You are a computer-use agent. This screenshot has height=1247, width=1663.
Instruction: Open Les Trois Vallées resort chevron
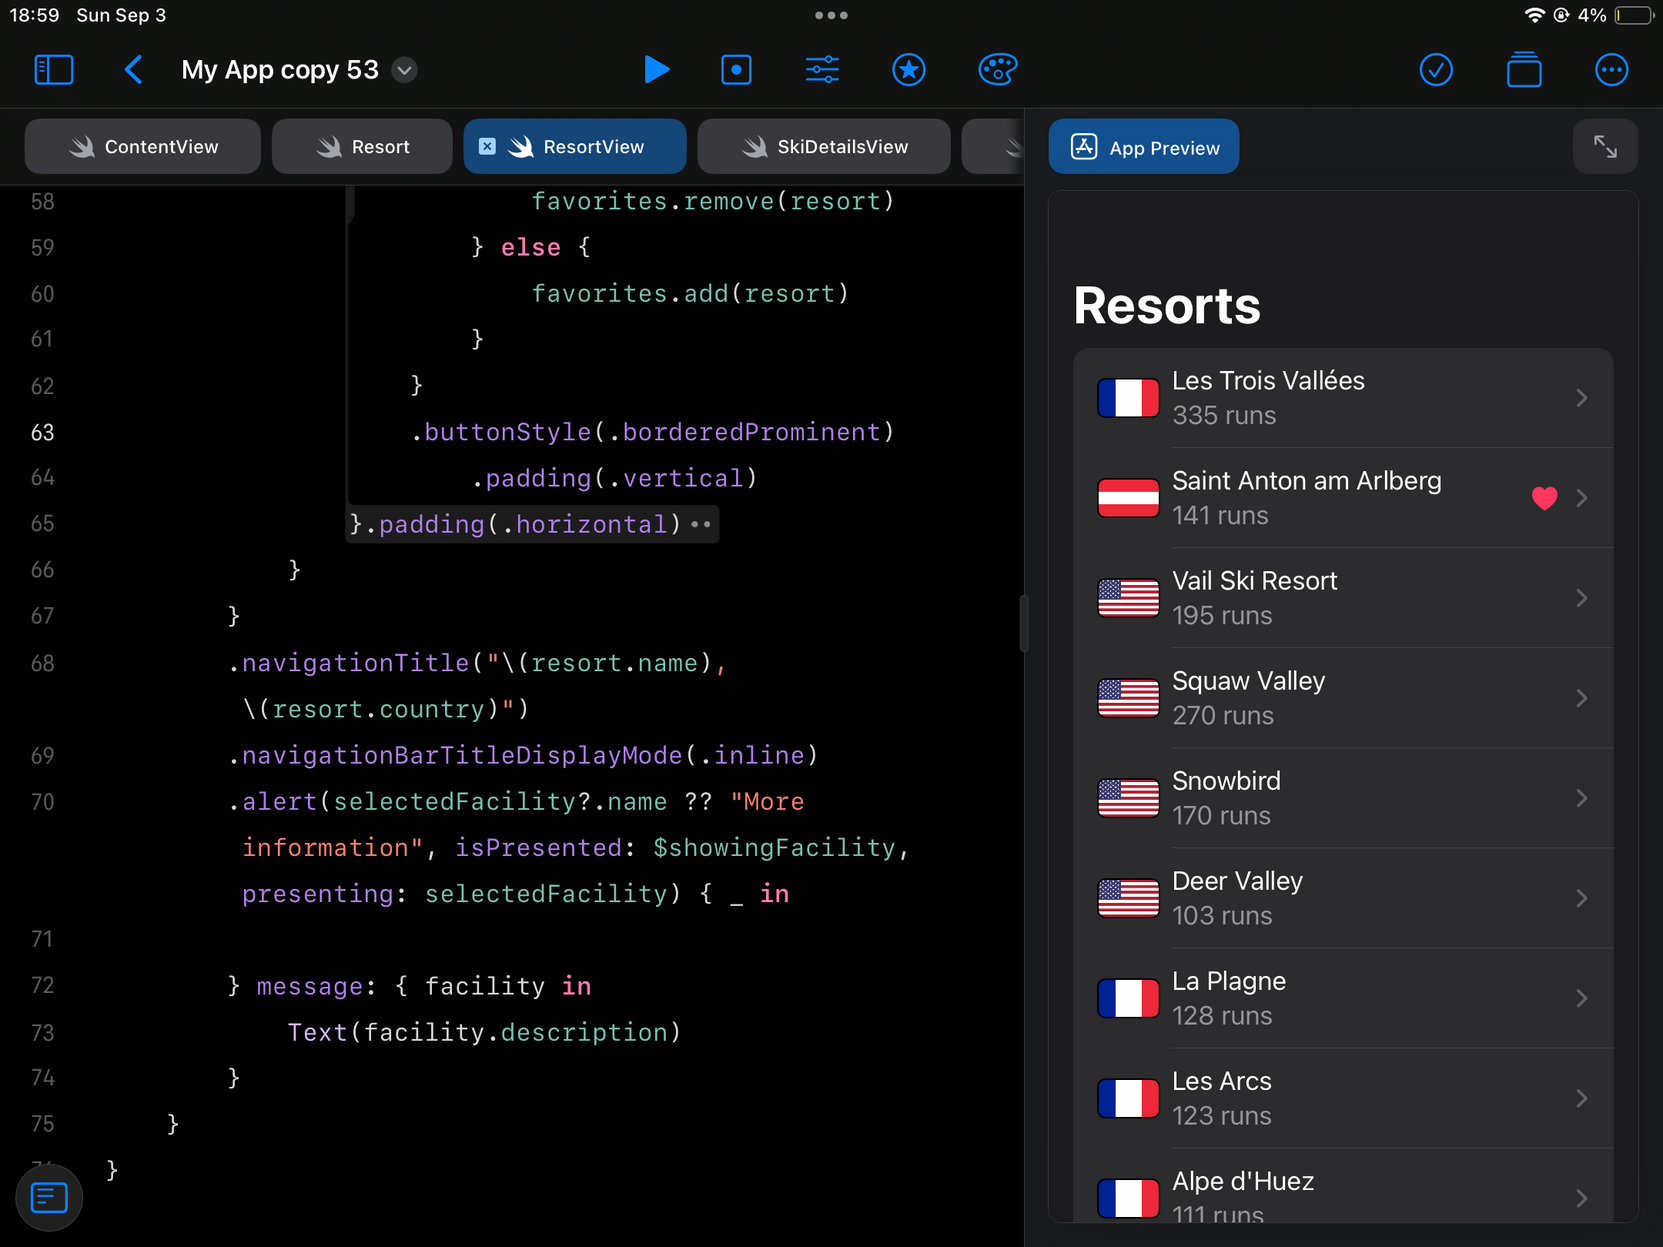[x=1582, y=398]
